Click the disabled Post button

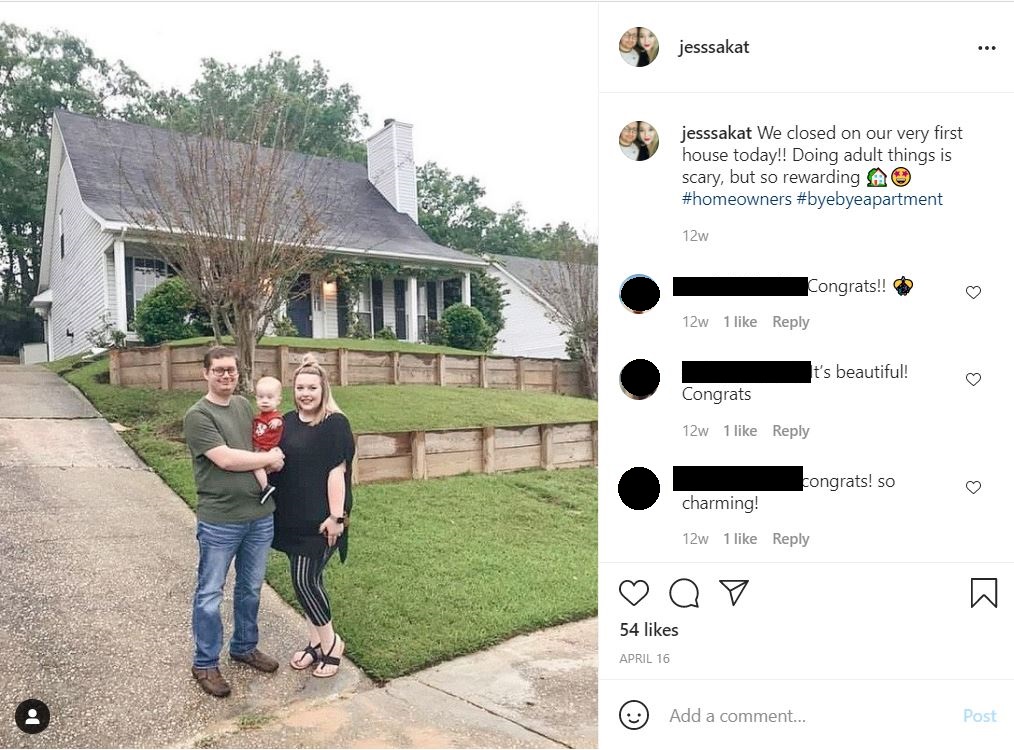[979, 716]
